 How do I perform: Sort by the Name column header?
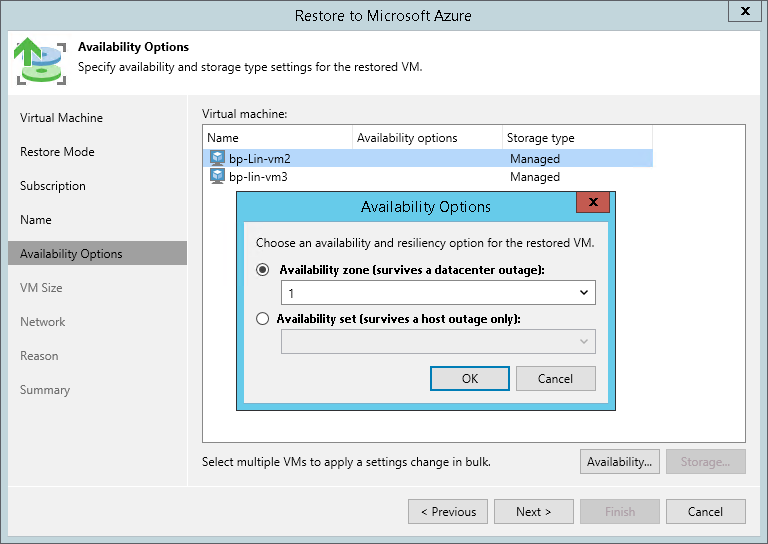point(278,138)
